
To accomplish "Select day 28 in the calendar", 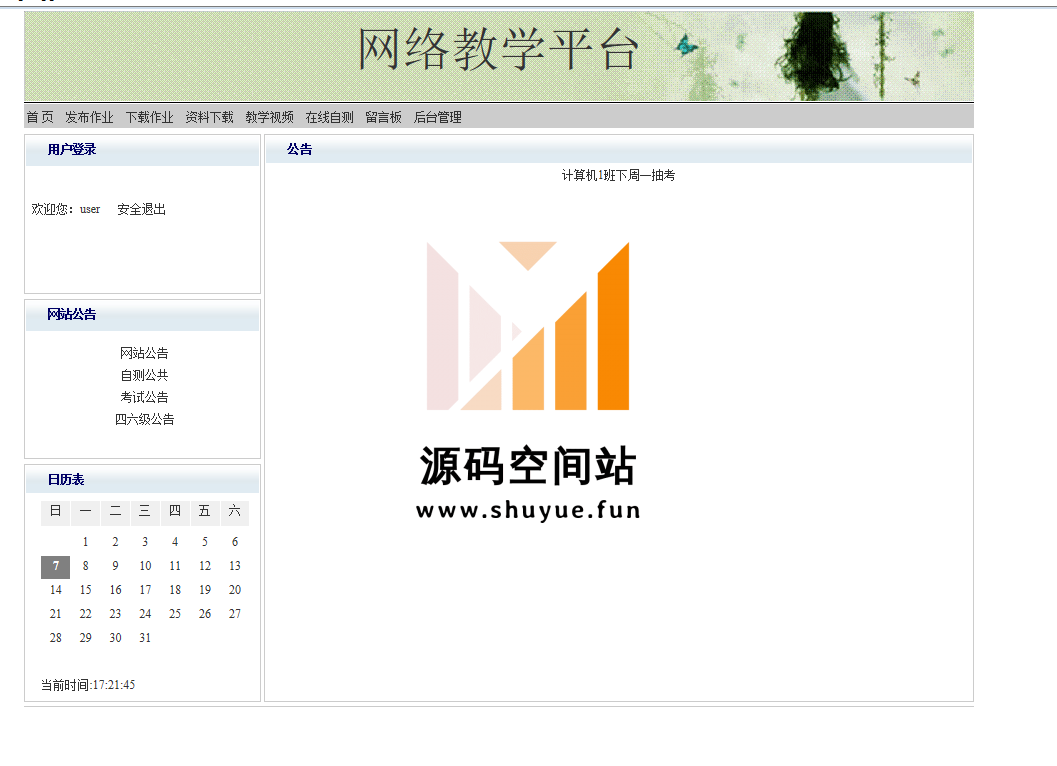I will (55, 638).
